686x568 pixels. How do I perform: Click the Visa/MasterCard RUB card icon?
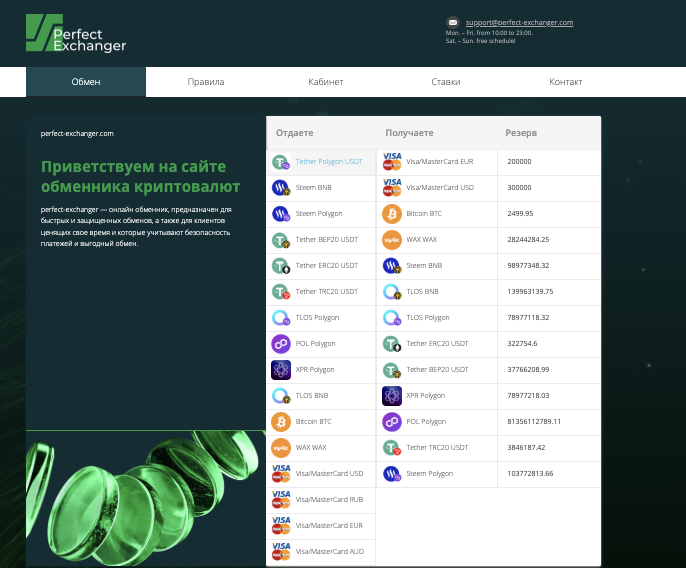tap(281, 500)
